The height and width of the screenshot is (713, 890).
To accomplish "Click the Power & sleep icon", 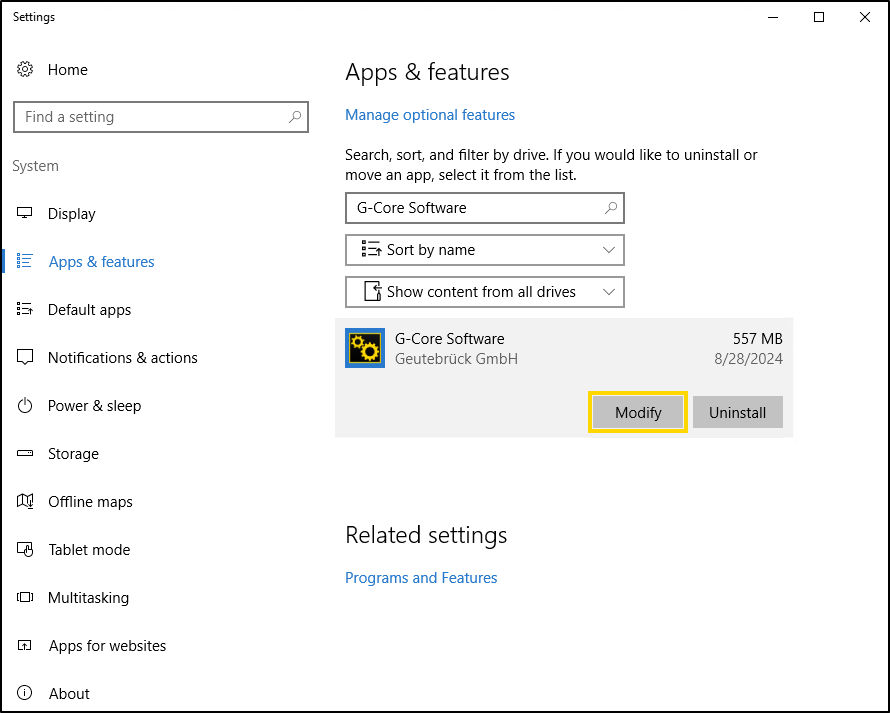I will 24,405.
